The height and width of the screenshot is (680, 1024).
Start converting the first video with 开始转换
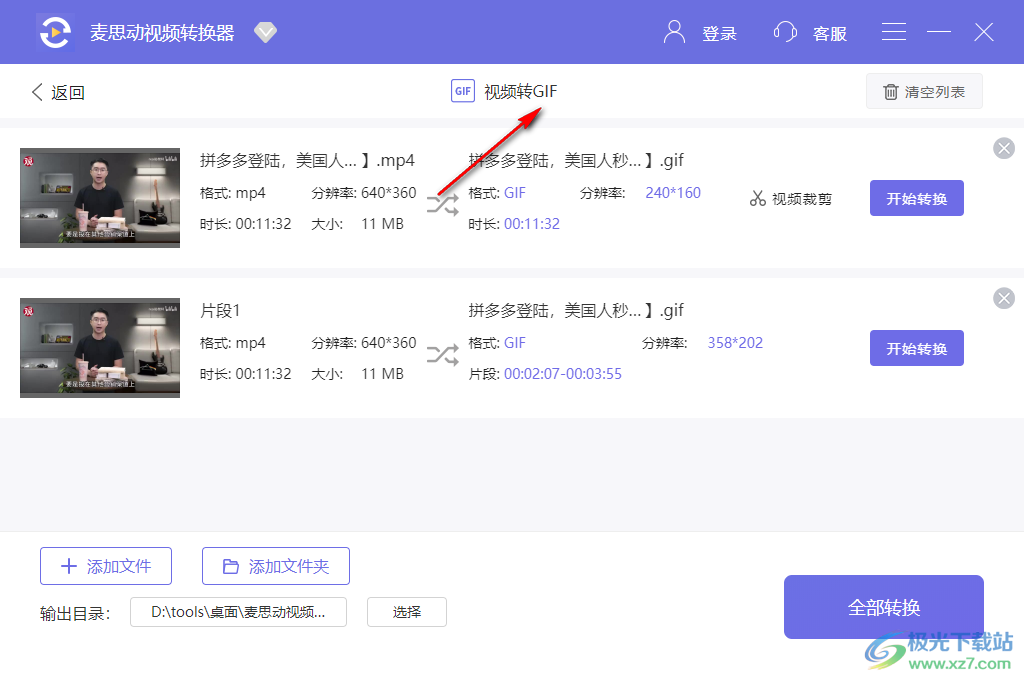point(916,198)
